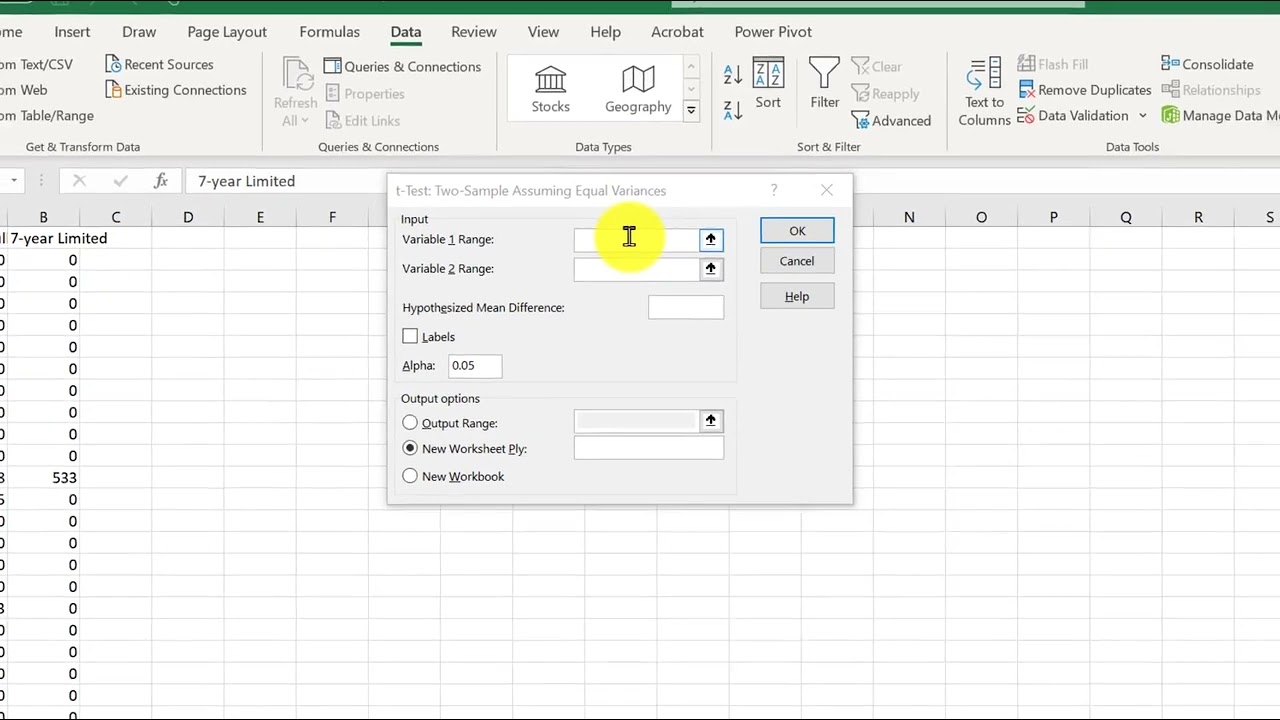Select column P header
The image size is (1280, 720).
[x=1053, y=217]
